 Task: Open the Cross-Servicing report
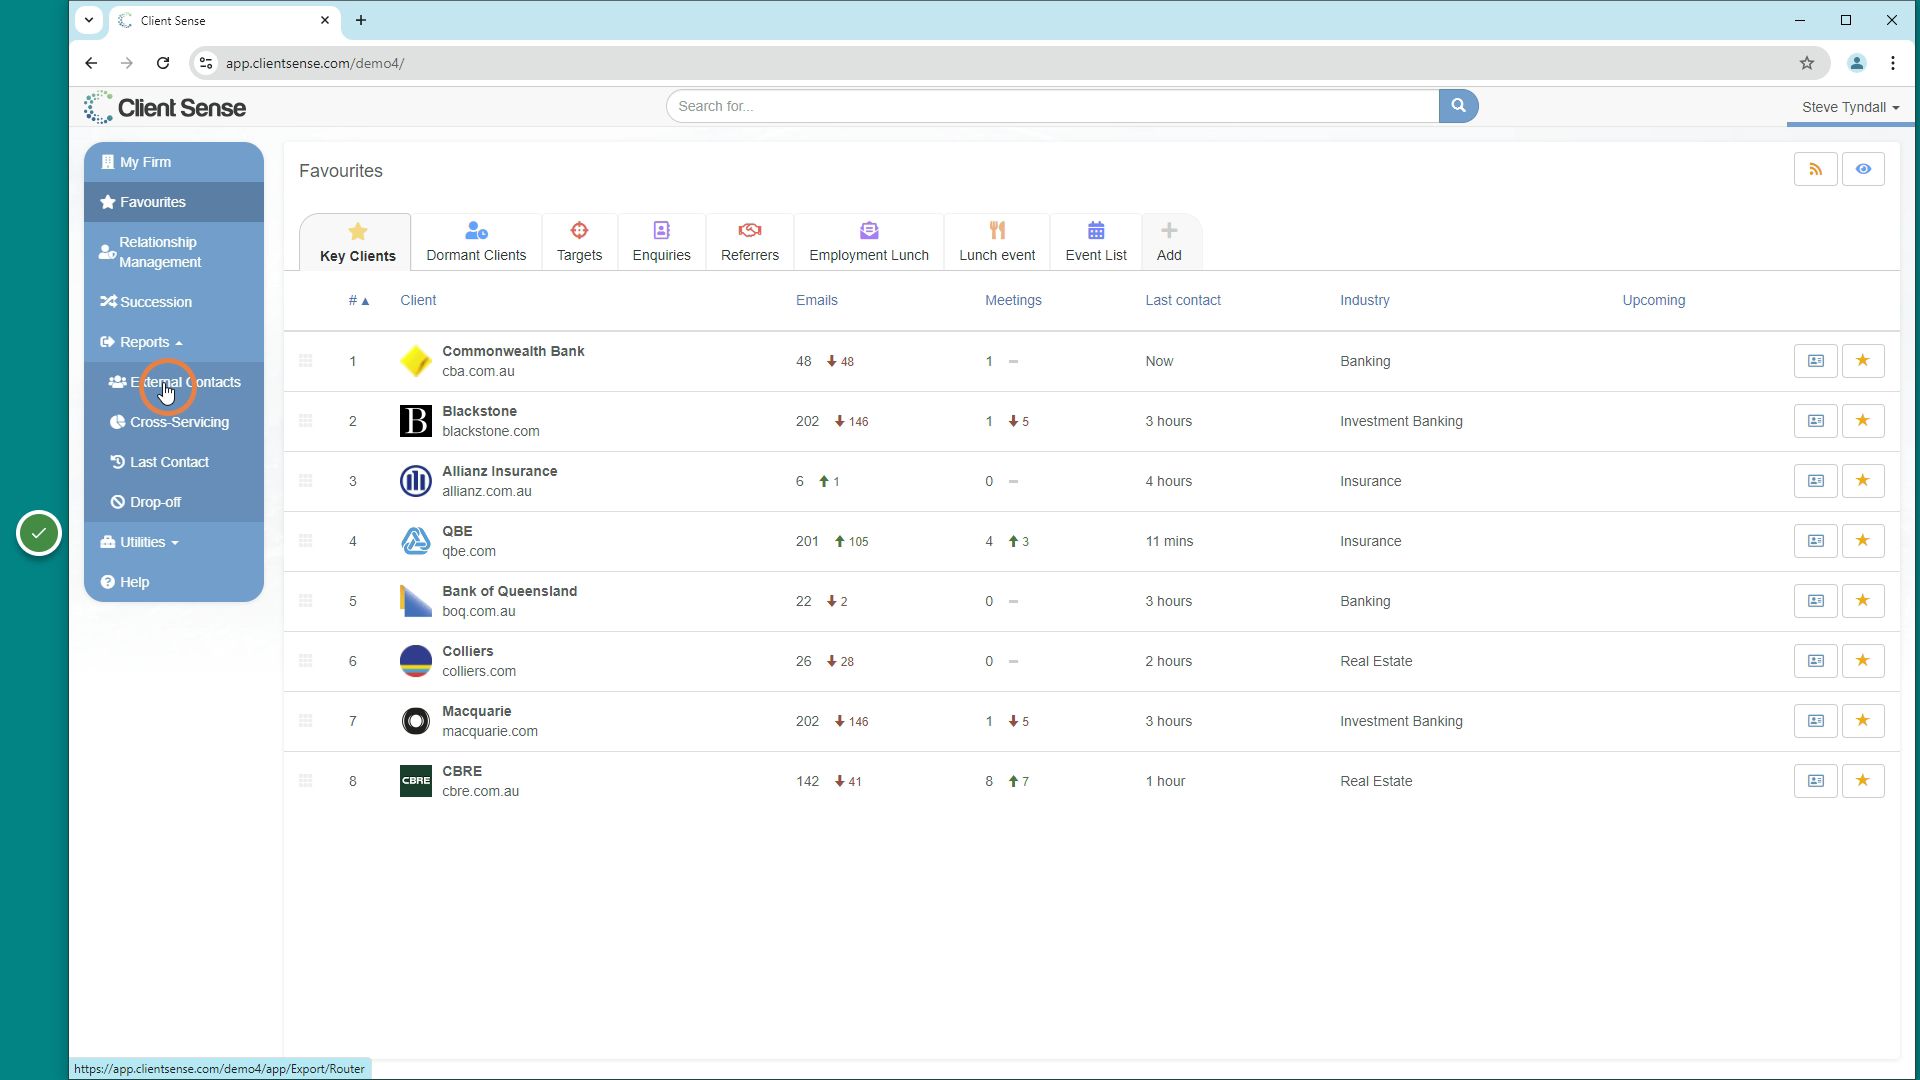[x=174, y=422]
